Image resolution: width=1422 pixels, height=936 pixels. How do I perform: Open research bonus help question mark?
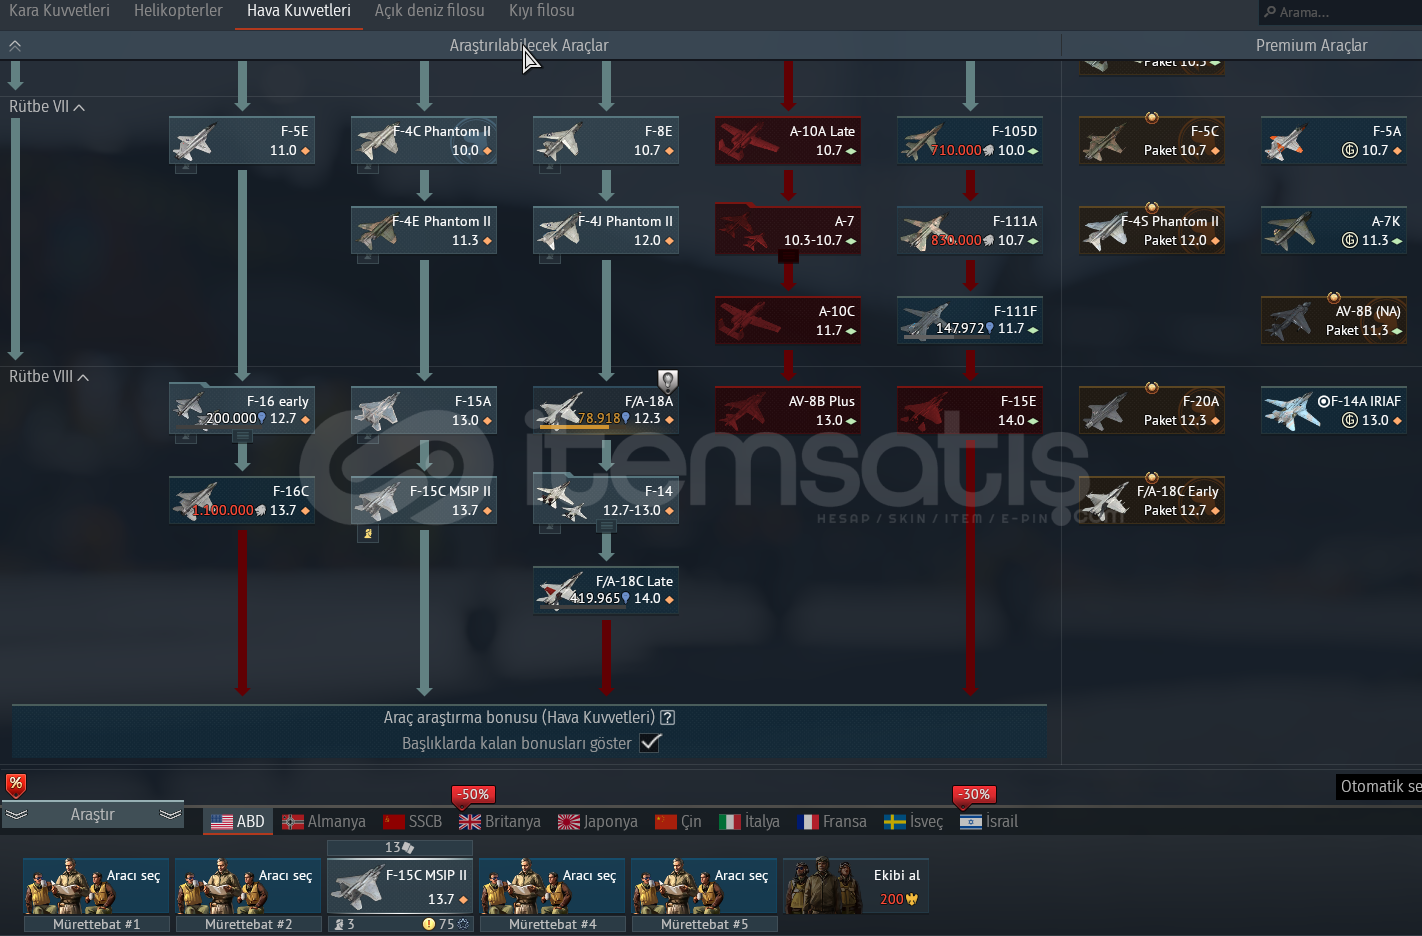pos(668,718)
